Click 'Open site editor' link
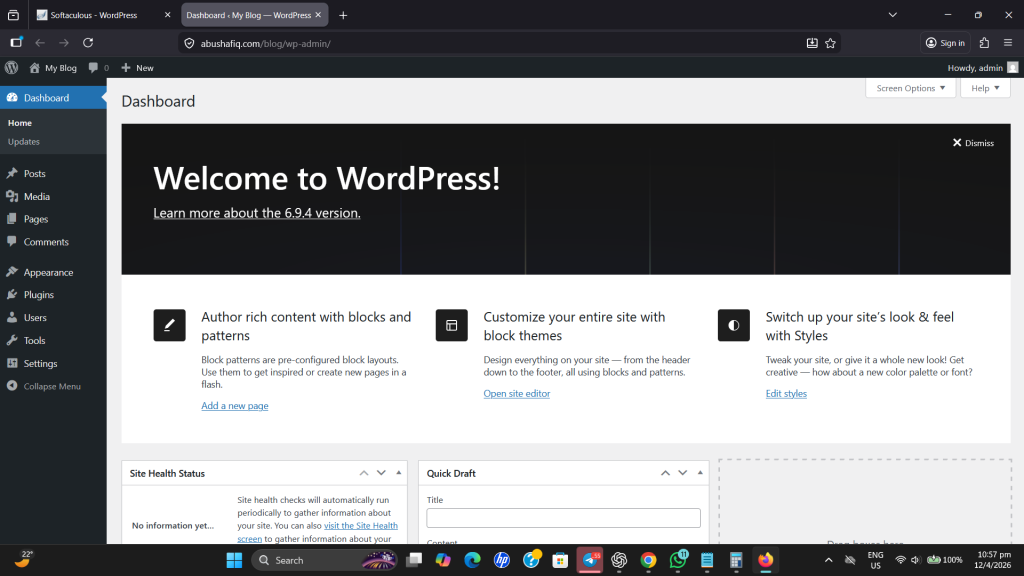 coord(517,394)
